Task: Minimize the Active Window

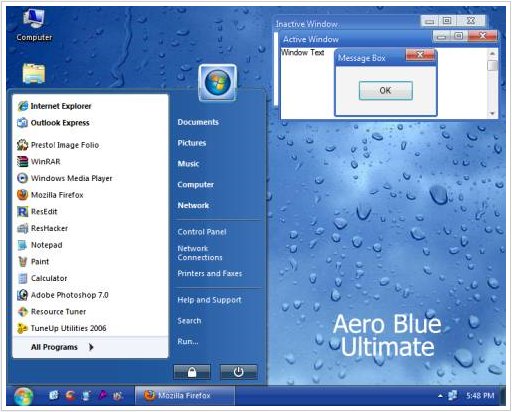Action: (x=442, y=36)
